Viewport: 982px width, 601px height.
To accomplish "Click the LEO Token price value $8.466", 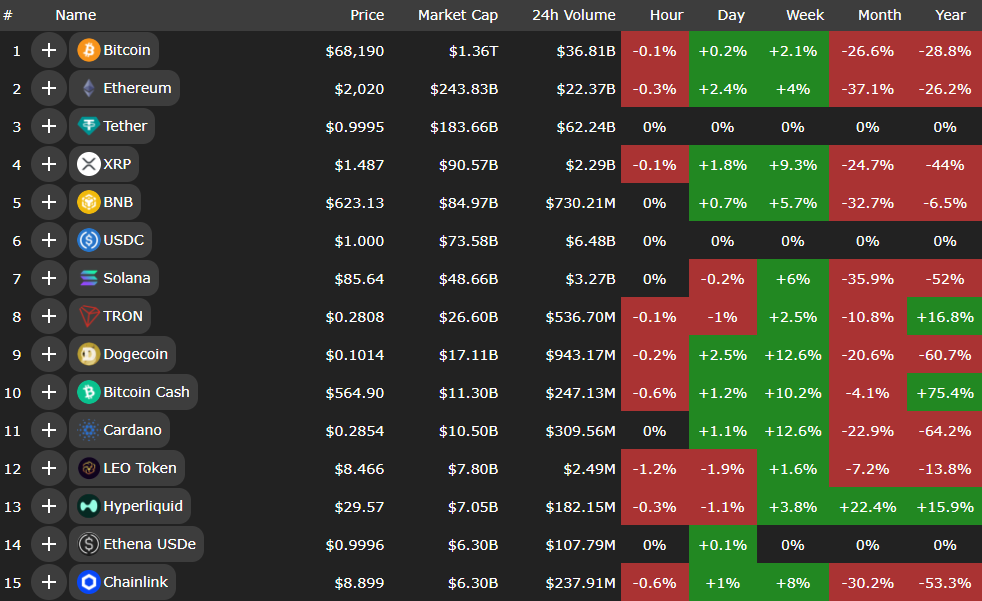I will (360, 468).
